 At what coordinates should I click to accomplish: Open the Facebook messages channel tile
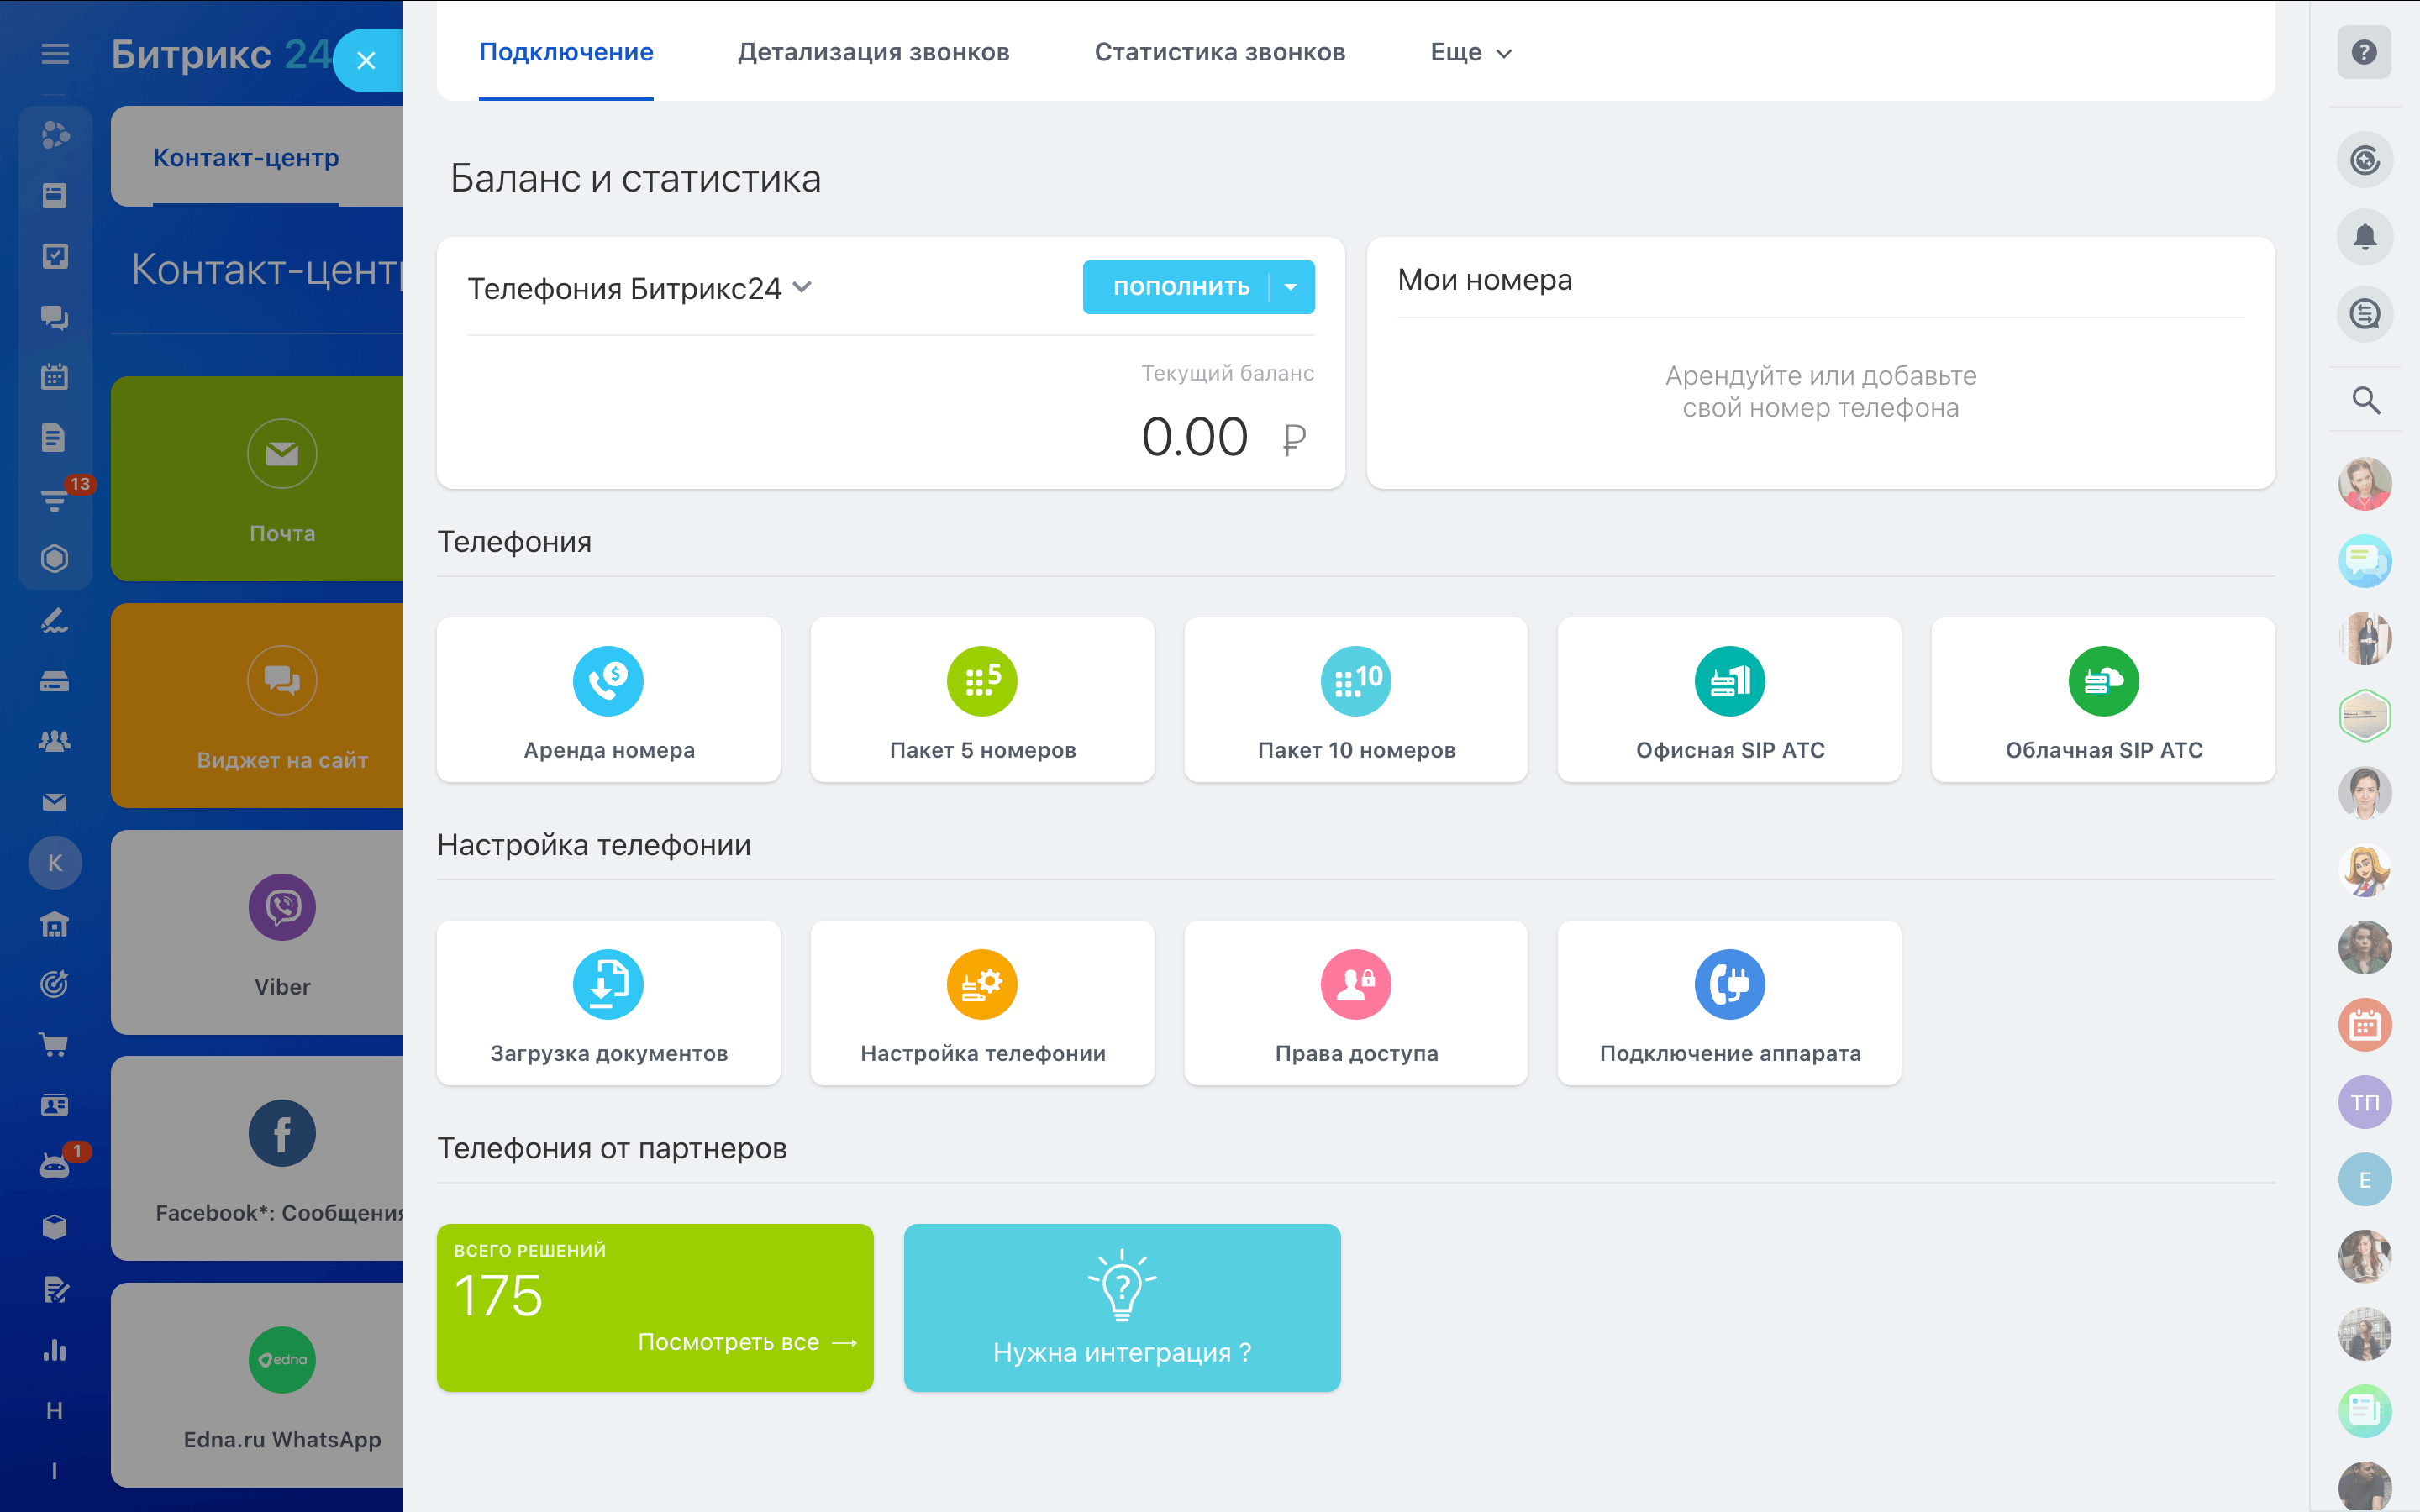point(258,1158)
